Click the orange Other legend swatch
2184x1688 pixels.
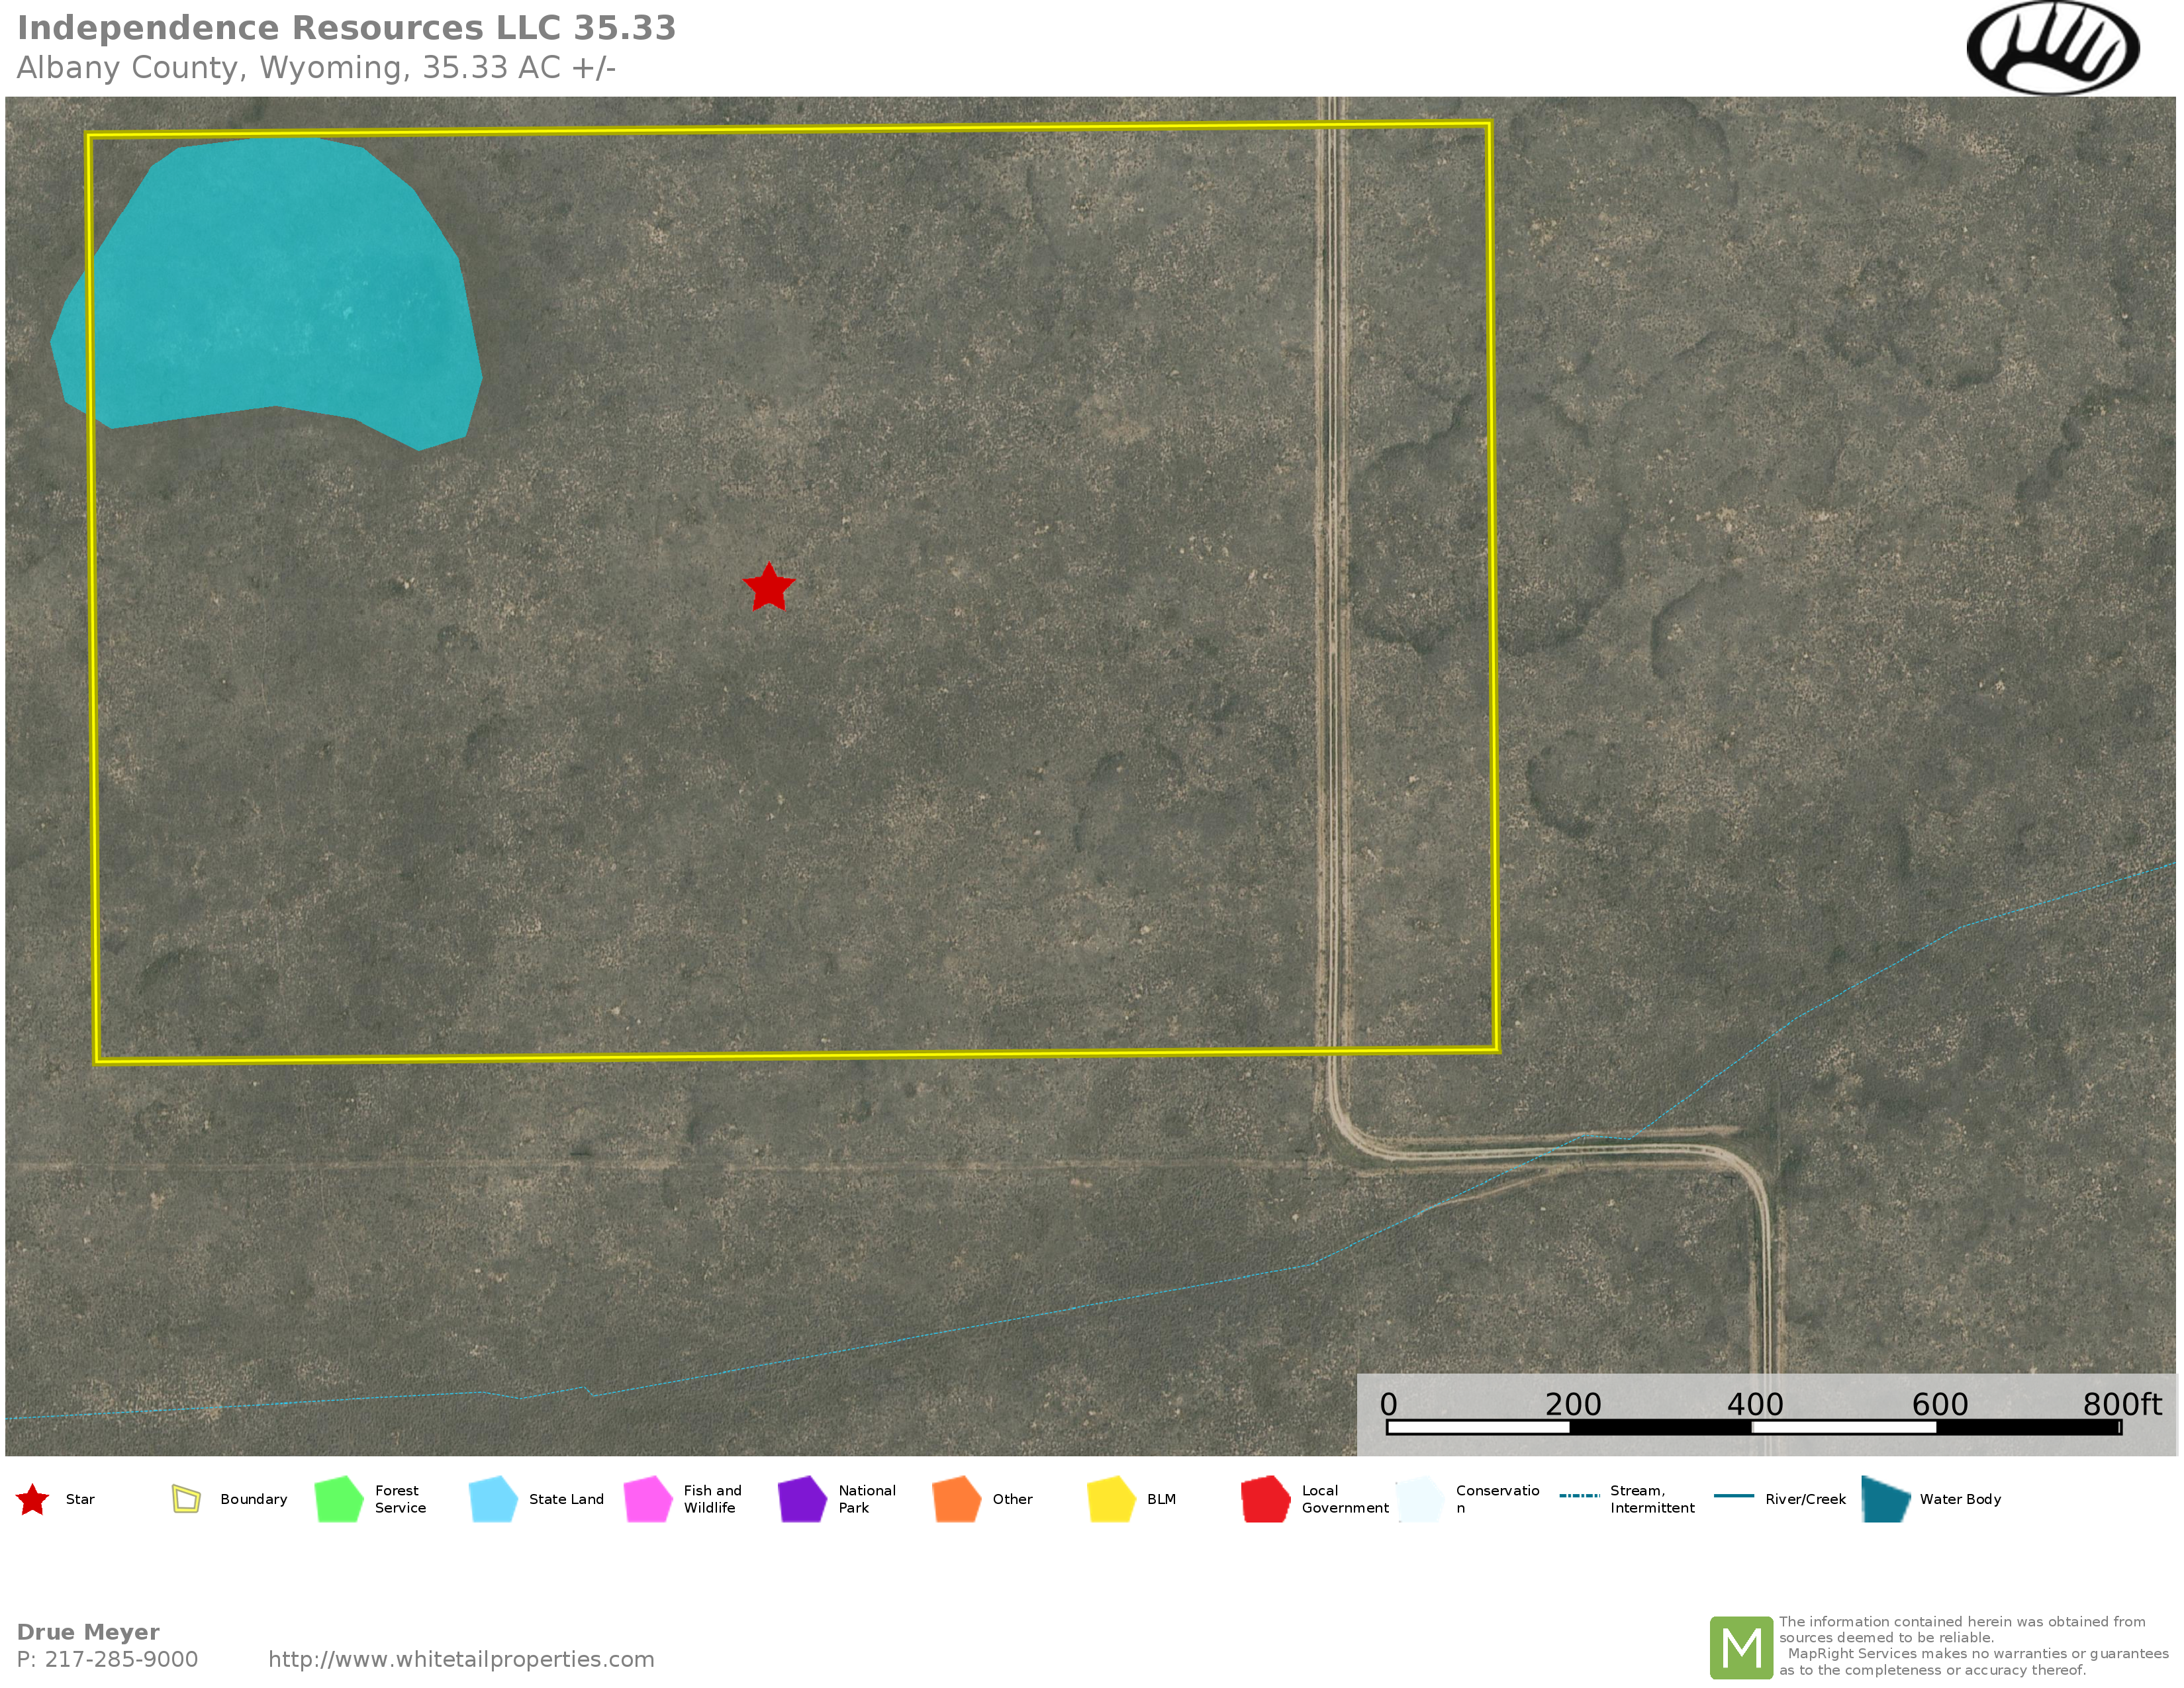pyautogui.click(x=956, y=1499)
